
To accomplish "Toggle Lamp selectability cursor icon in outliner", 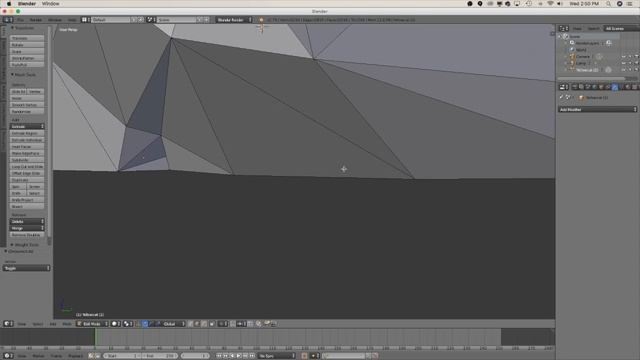I will (x=630, y=63).
